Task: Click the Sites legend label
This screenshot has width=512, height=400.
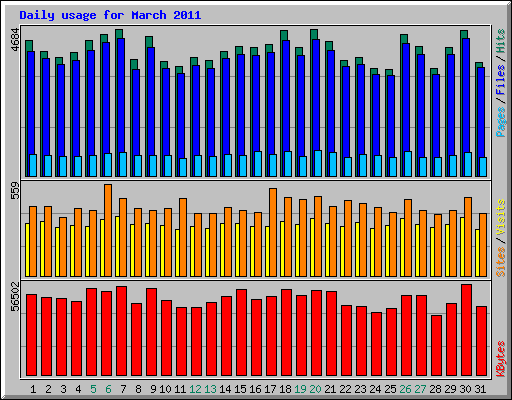Action: coord(500,262)
